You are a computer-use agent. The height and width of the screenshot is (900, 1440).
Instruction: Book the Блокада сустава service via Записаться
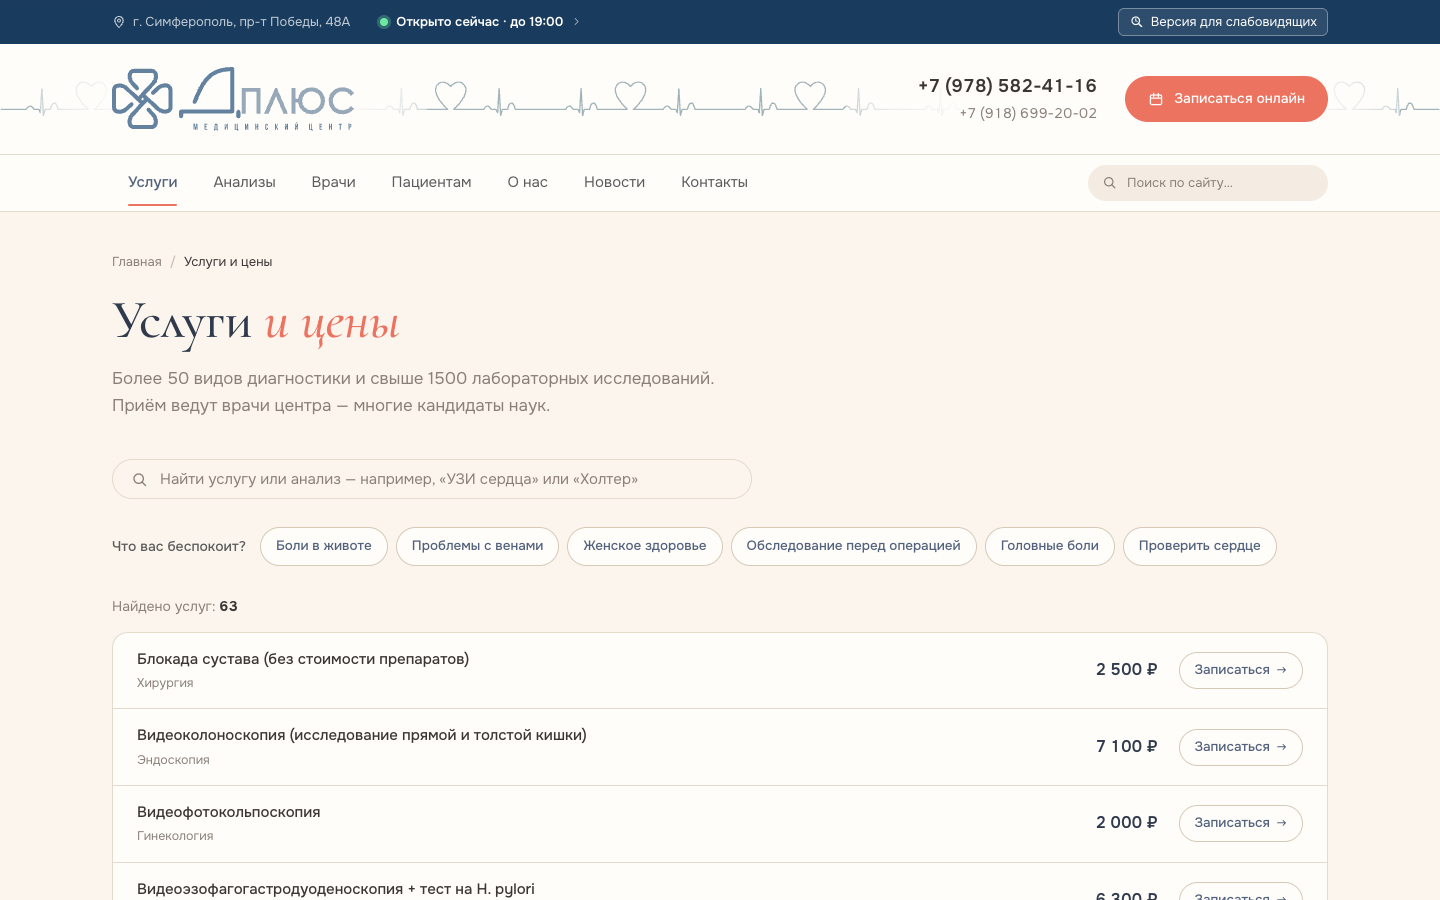(1240, 670)
